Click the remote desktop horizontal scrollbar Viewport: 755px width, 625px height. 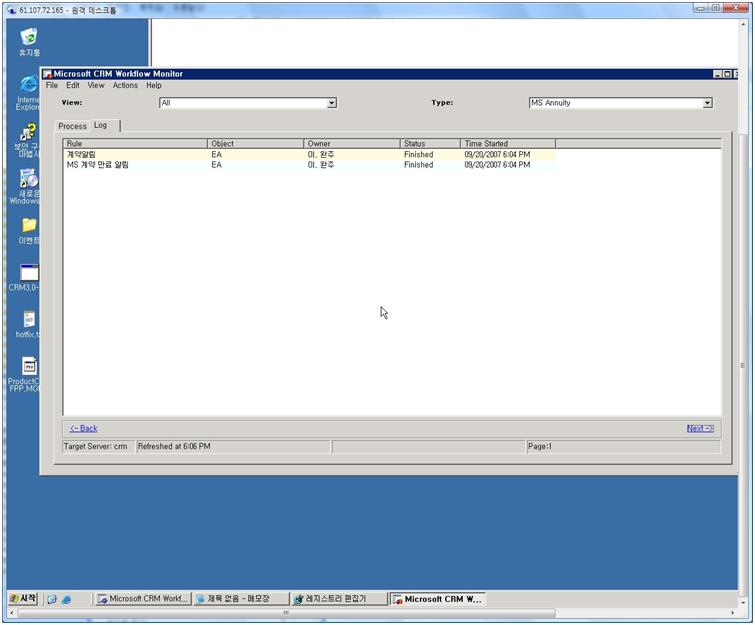(286, 613)
